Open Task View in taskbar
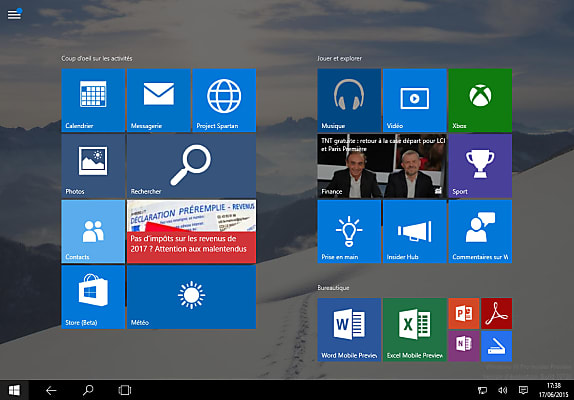 tap(125, 390)
